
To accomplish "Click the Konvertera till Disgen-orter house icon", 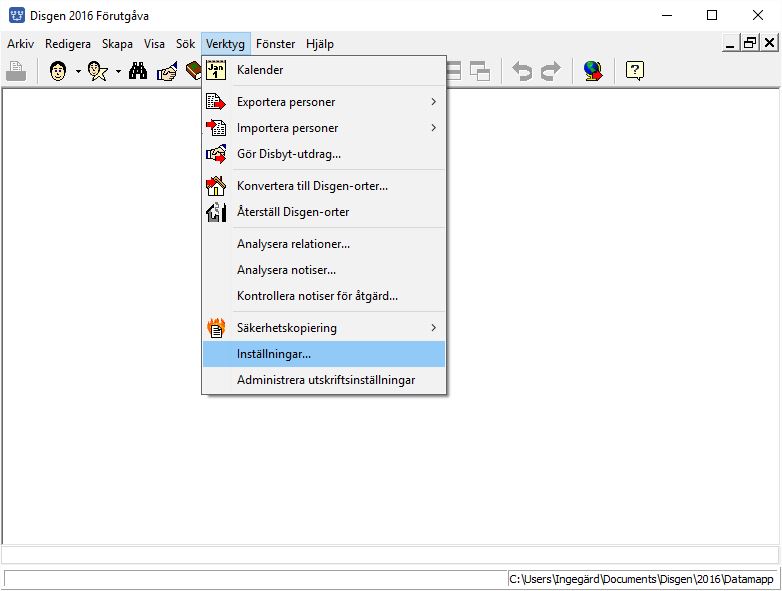I will 216,186.
